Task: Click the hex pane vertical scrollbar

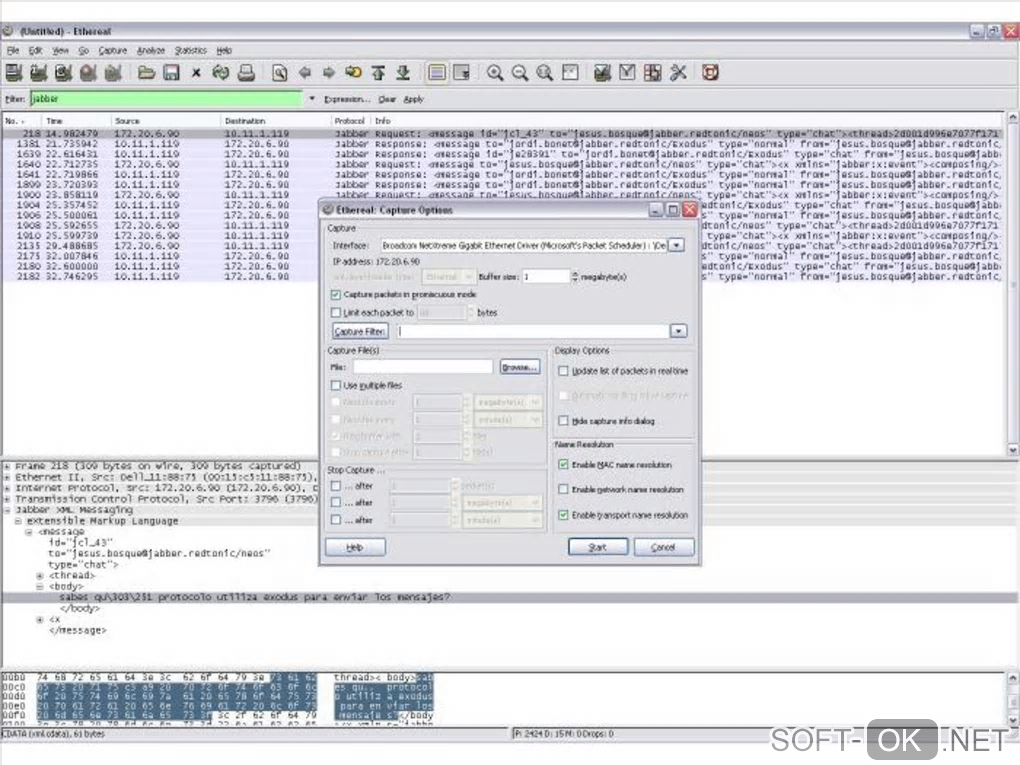Action: pos(1013,699)
